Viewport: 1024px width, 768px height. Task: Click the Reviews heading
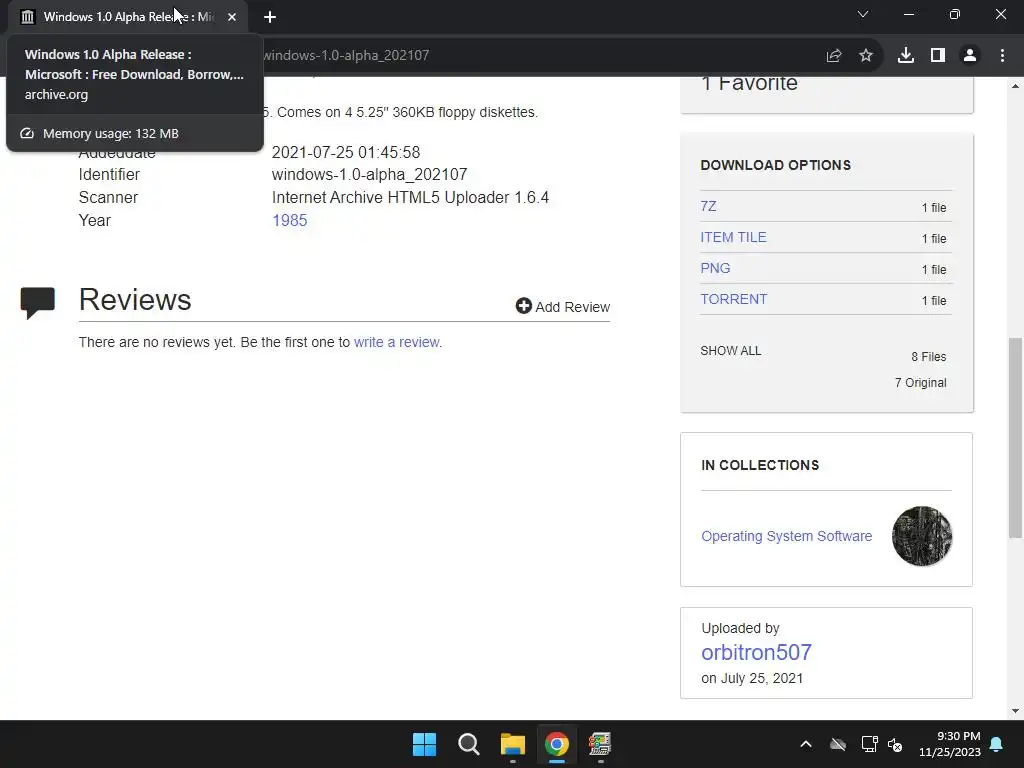click(x=135, y=300)
